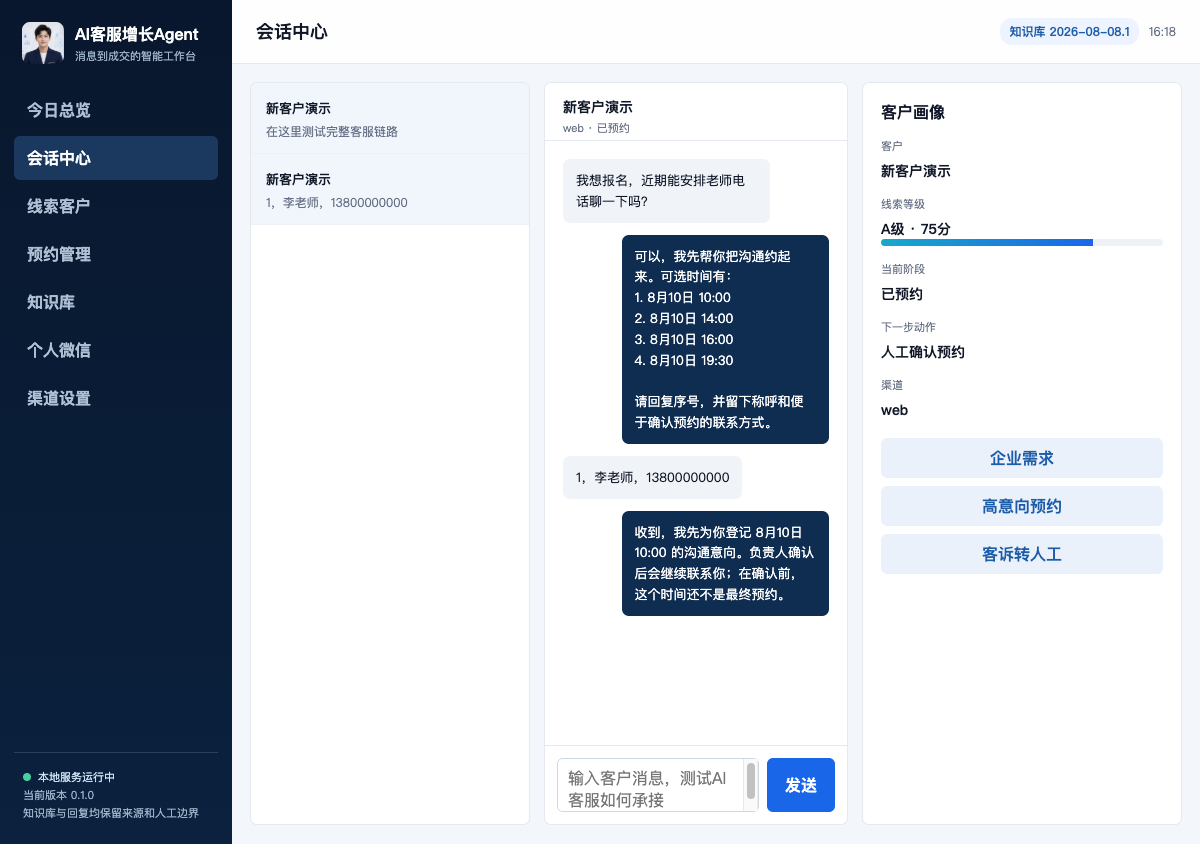Click 当前版本 0.1.0 text
Image resolution: width=1200 pixels, height=844 pixels.
point(58,795)
